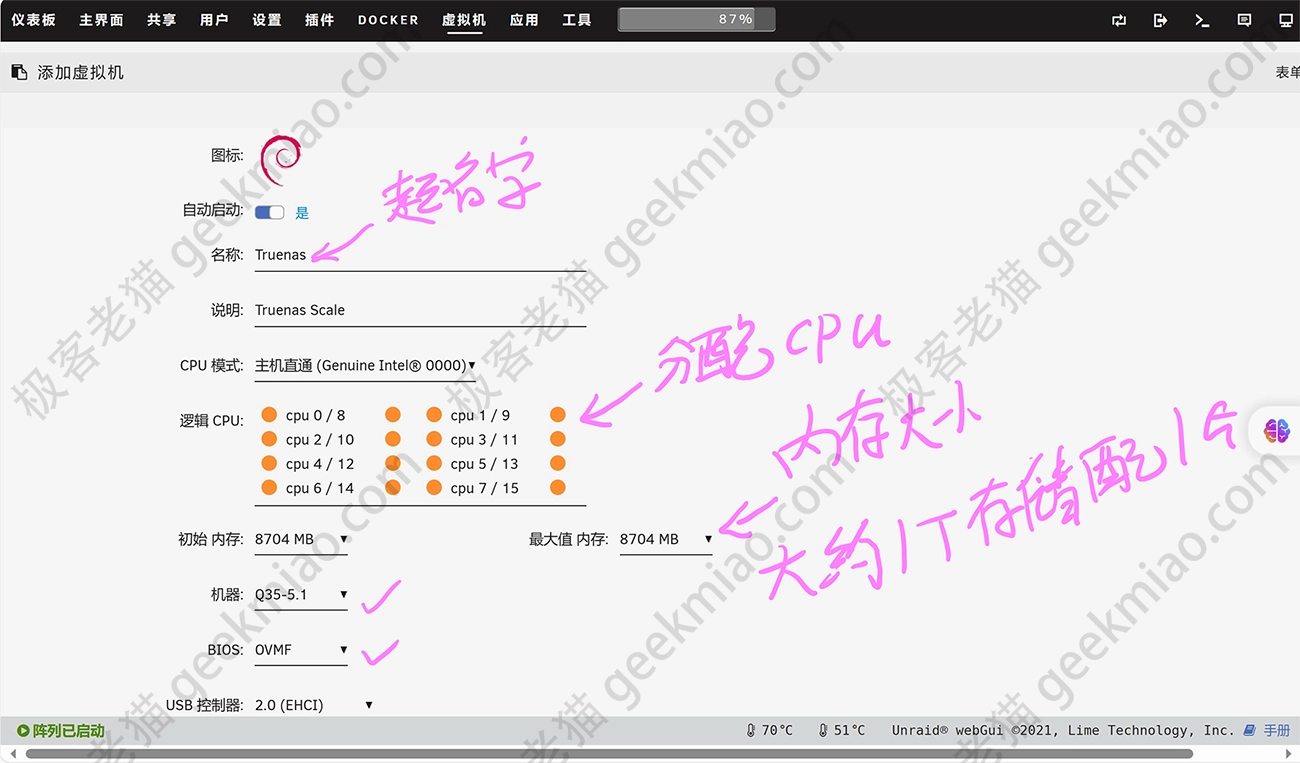The image size is (1300, 763).
Task: Toggle cpu 0 checkbox before 'cpu 0 / 8'
Action: point(269,414)
